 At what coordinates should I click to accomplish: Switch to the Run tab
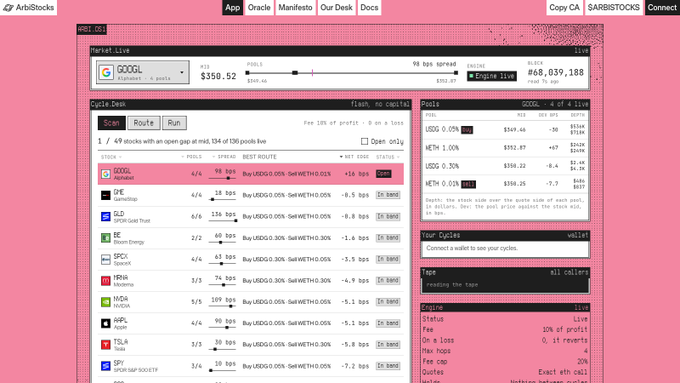pyautogui.click(x=174, y=123)
